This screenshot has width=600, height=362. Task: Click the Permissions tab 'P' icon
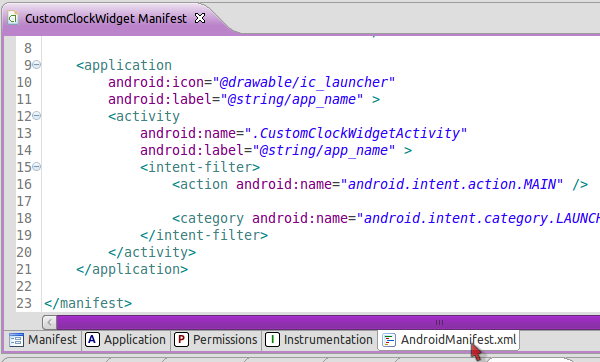(181, 340)
